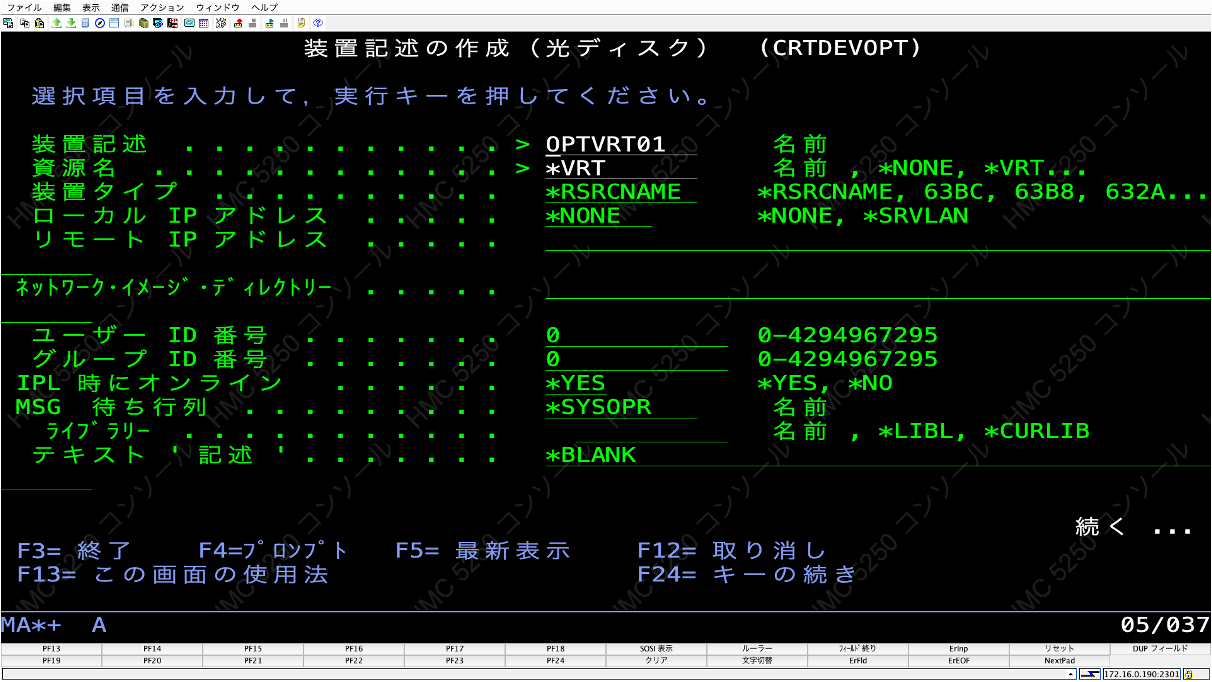Click the DUP フィールド keypad button
Screen dimensions: 1212x682
pos(1160,649)
